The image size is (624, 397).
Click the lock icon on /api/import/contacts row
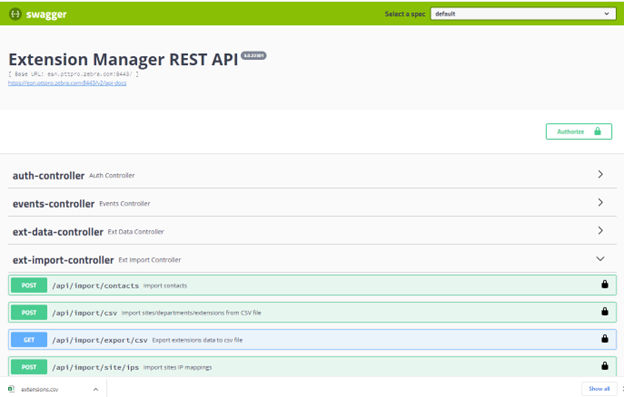604,284
